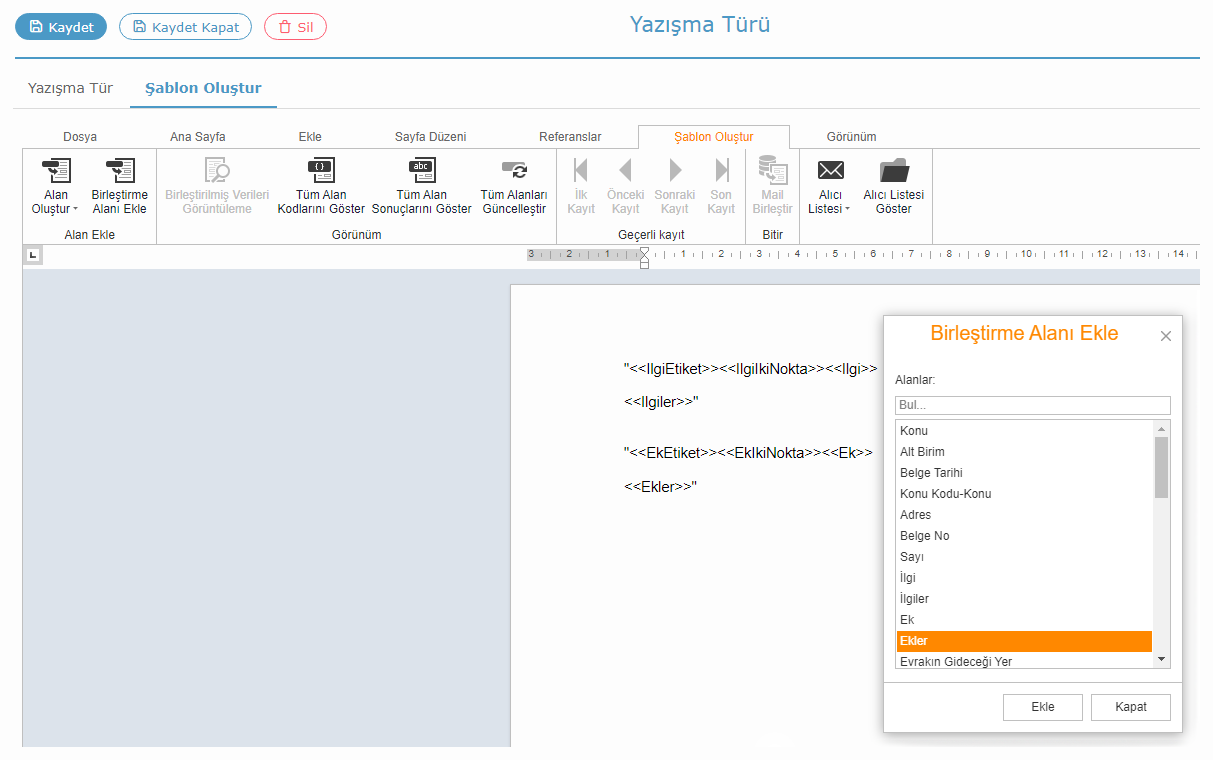Select Belge Tarihi in the fields list
Image resolution: width=1213 pixels, height=760 pixels.
[x=1025, y=473]
